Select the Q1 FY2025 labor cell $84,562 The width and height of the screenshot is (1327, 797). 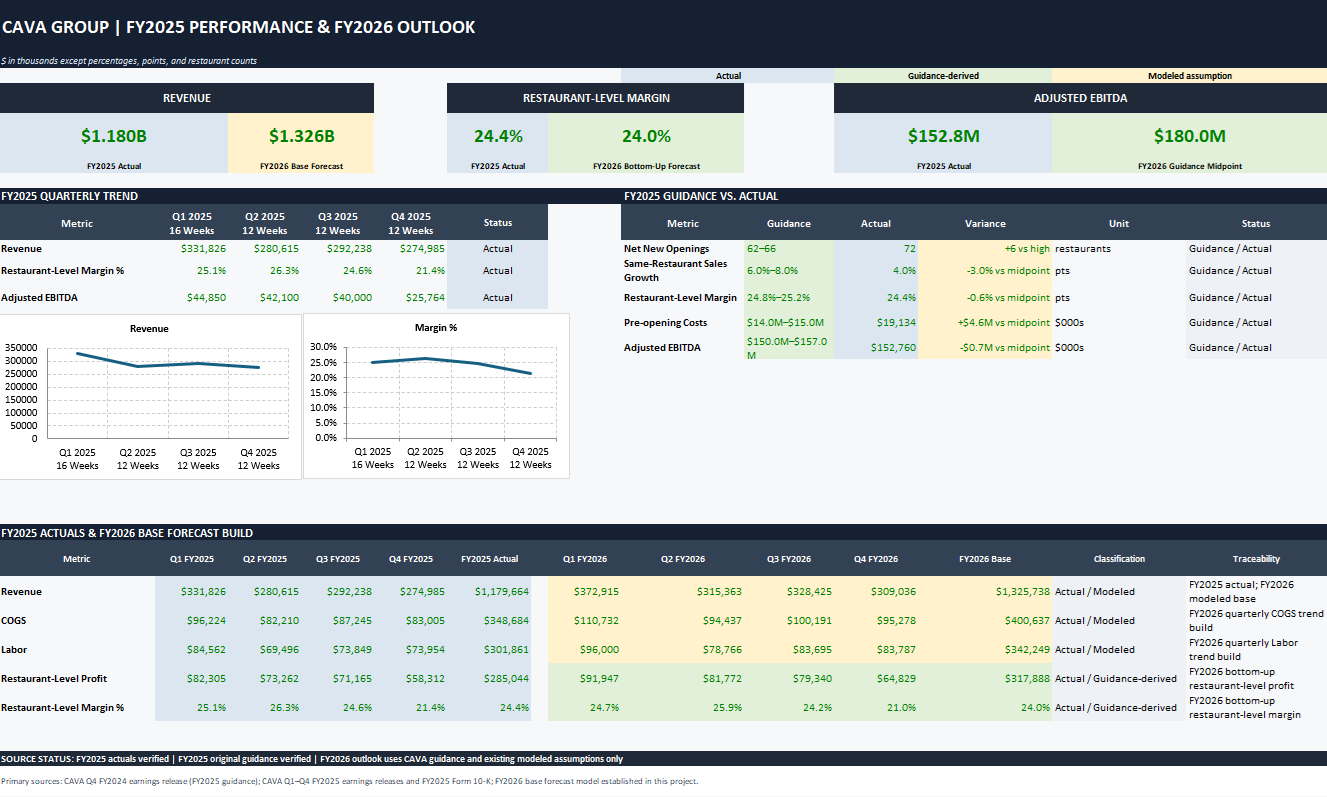pyautogui.click(x=192, y=649)
